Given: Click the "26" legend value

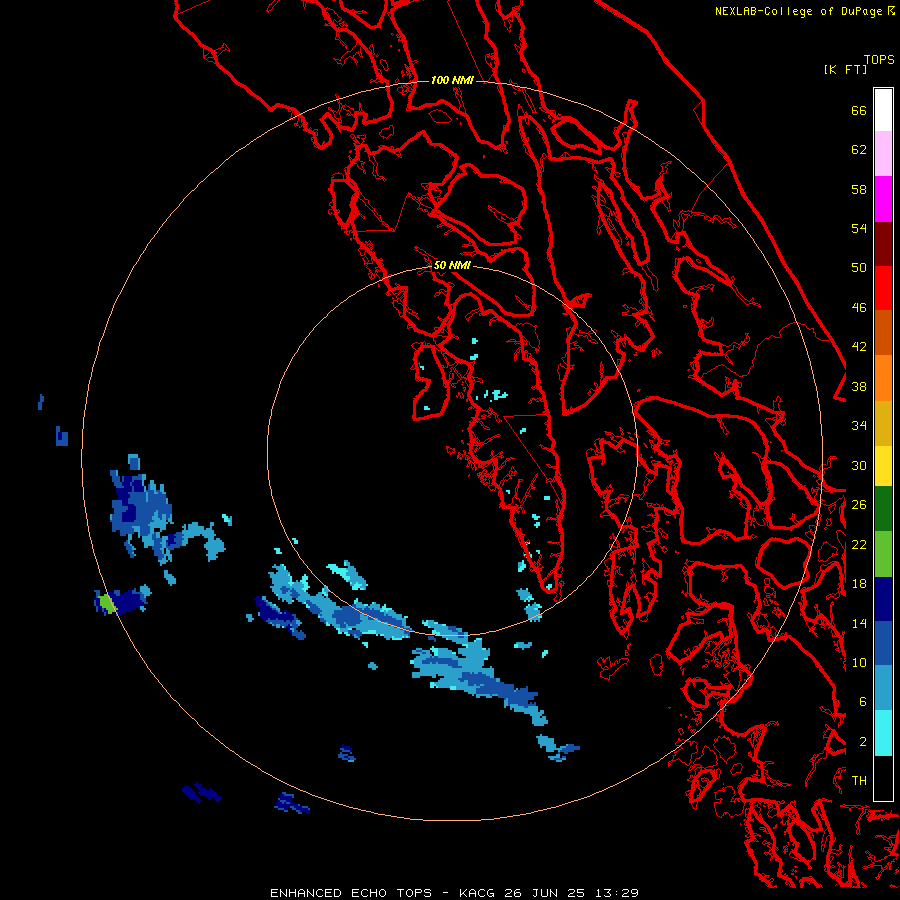Looking at the screenshot, I should pyautogui.click(x=859, y=505).
